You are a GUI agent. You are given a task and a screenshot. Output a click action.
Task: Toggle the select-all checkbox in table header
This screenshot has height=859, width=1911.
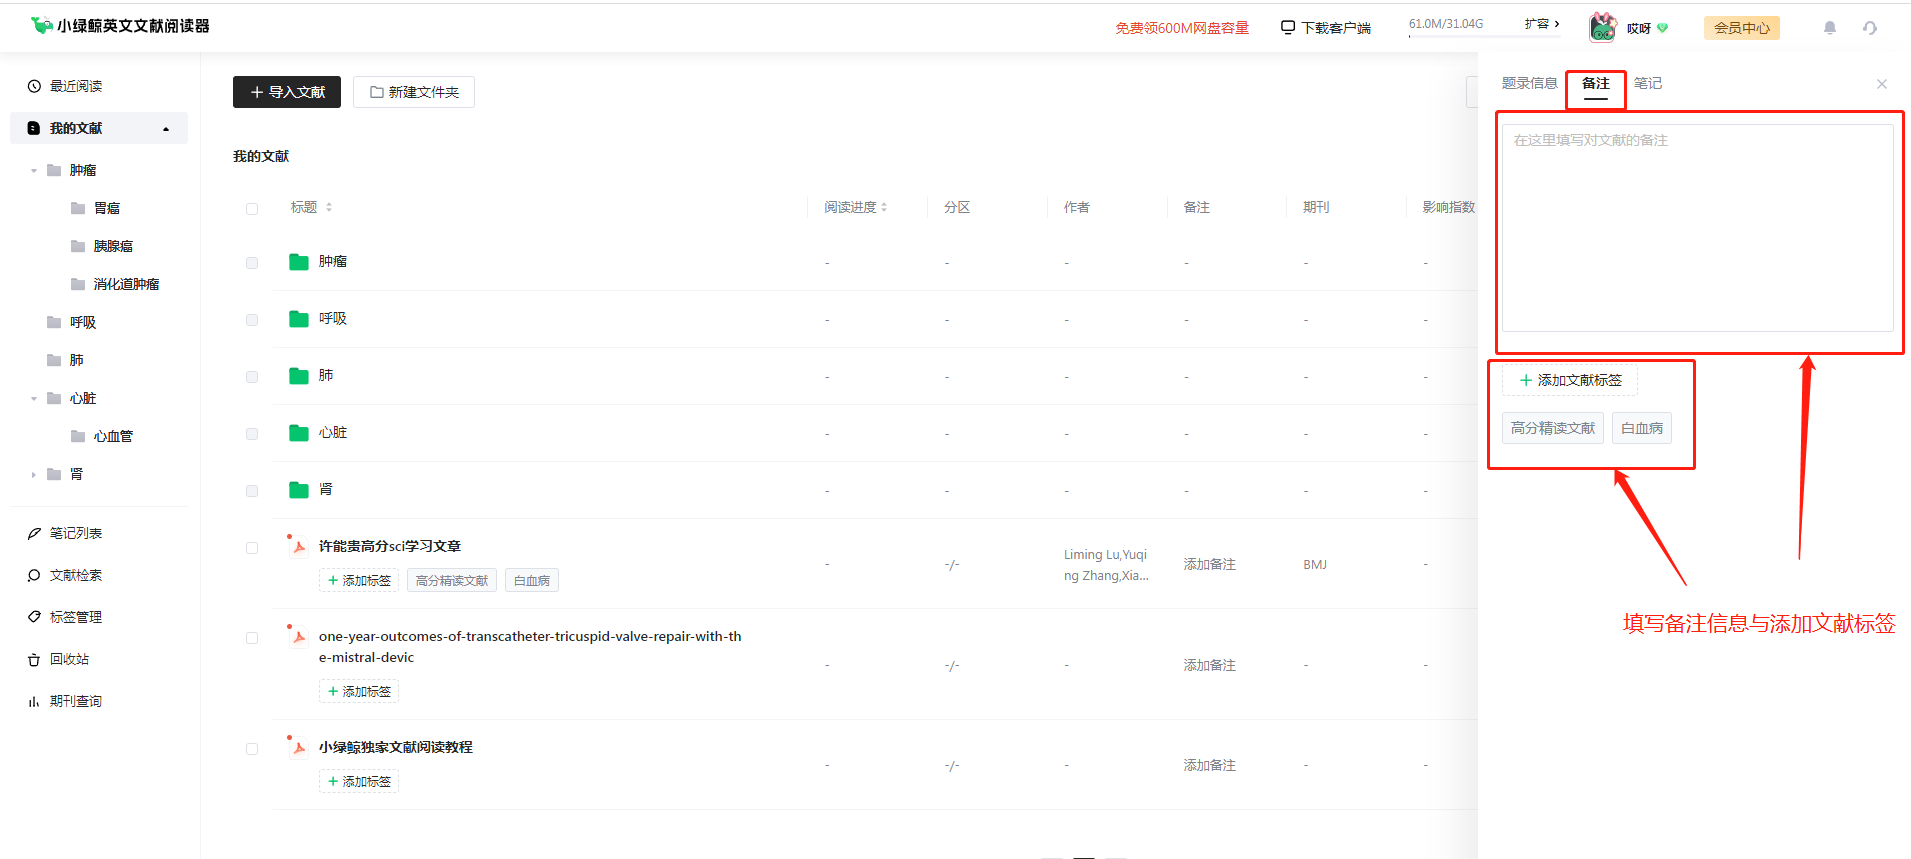pos(252,209)
